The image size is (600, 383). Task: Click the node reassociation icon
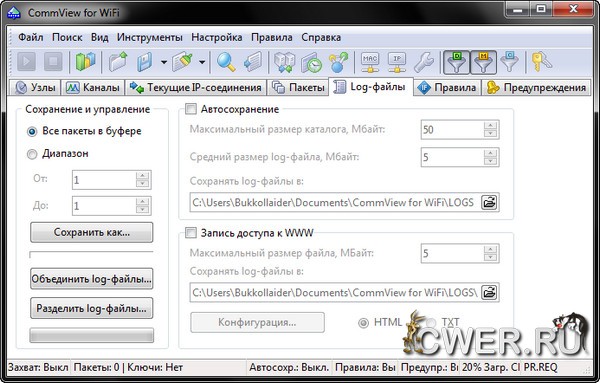[x=339, y=62]
